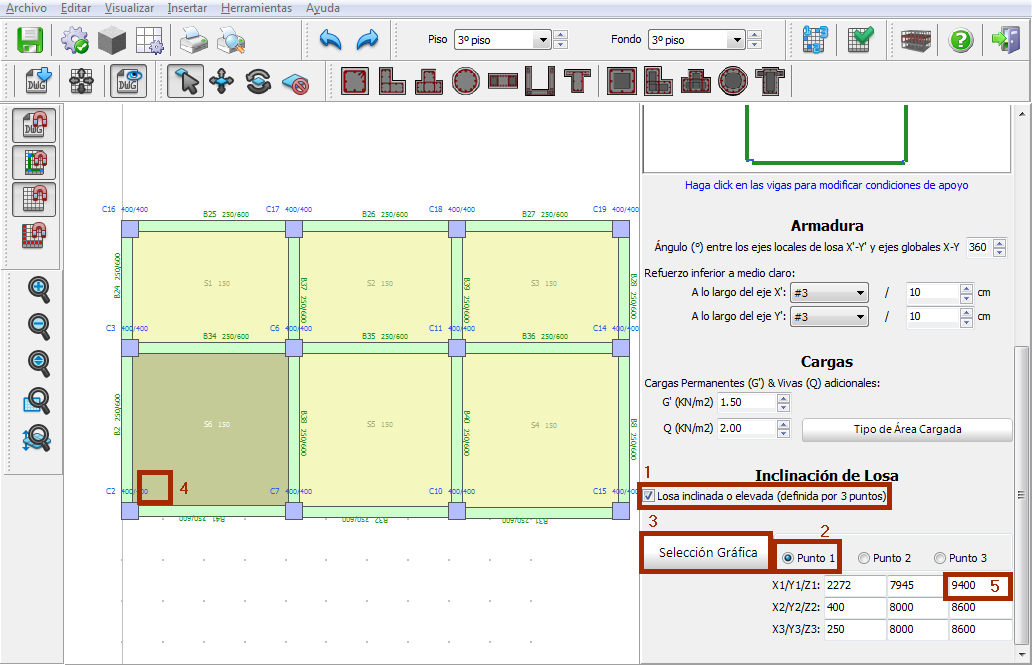Click the print preview icon

pyautogui.click(x=231, y=40)
